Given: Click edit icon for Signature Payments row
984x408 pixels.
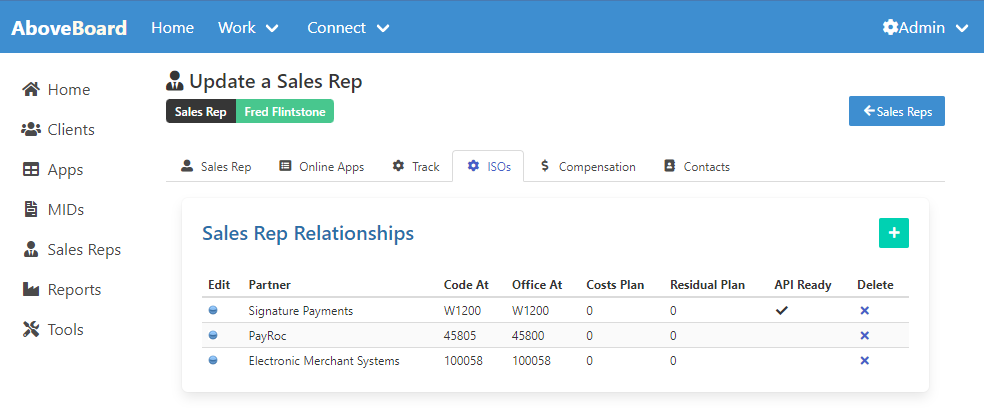Looking at the screenshot, I should (213, 311).
